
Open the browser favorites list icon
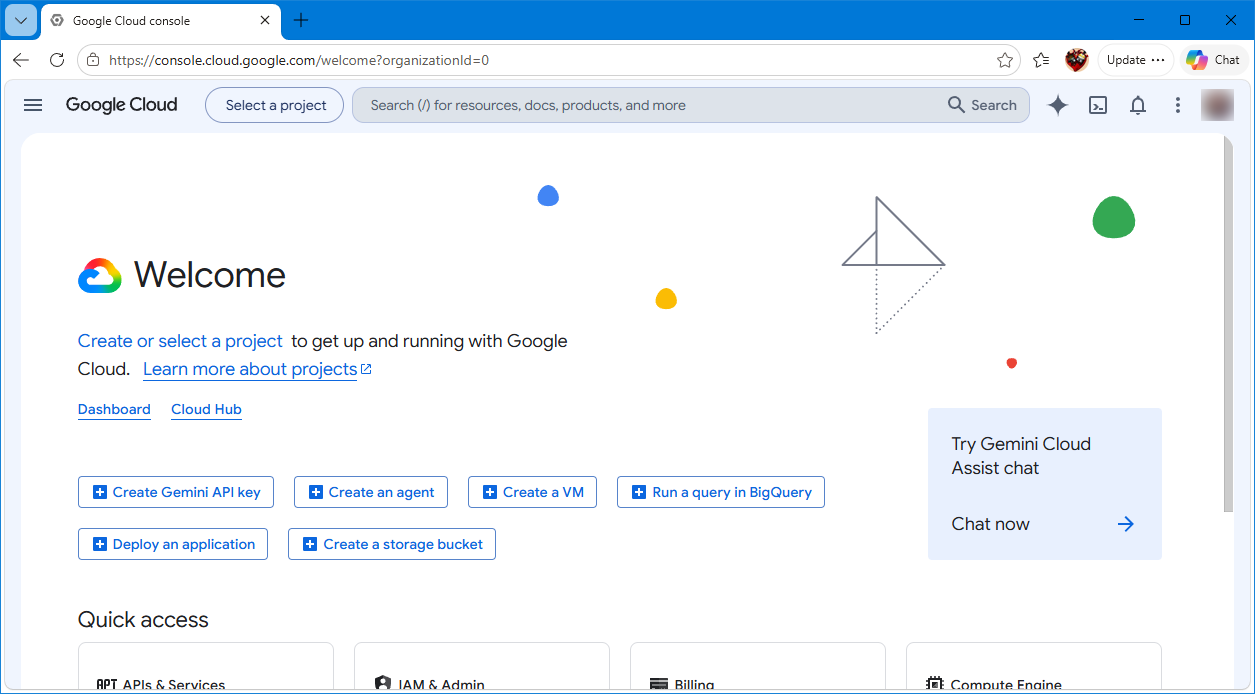tap(1041, 60)
